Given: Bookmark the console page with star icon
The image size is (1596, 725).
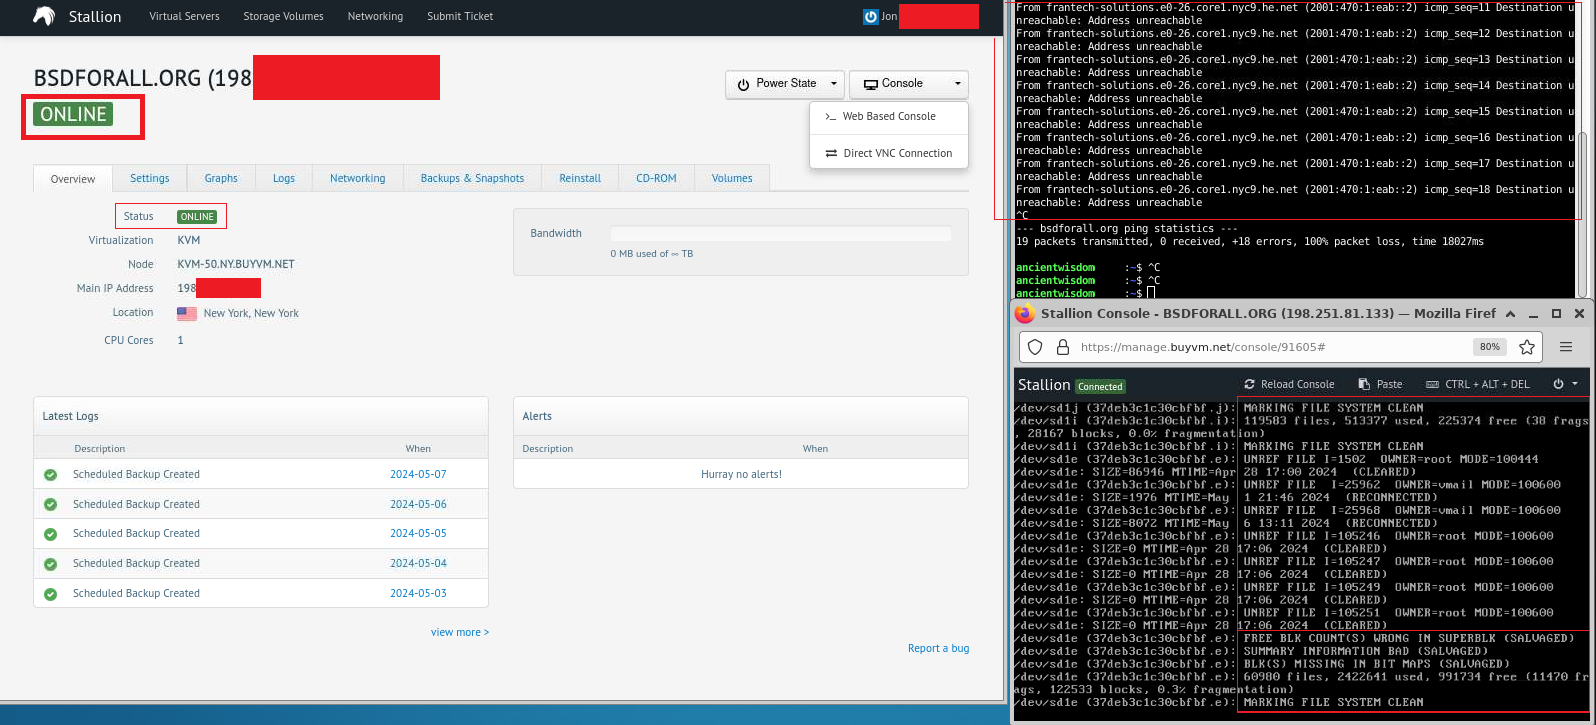Looking at the screenshot, I should click(x=1526, y=347).
